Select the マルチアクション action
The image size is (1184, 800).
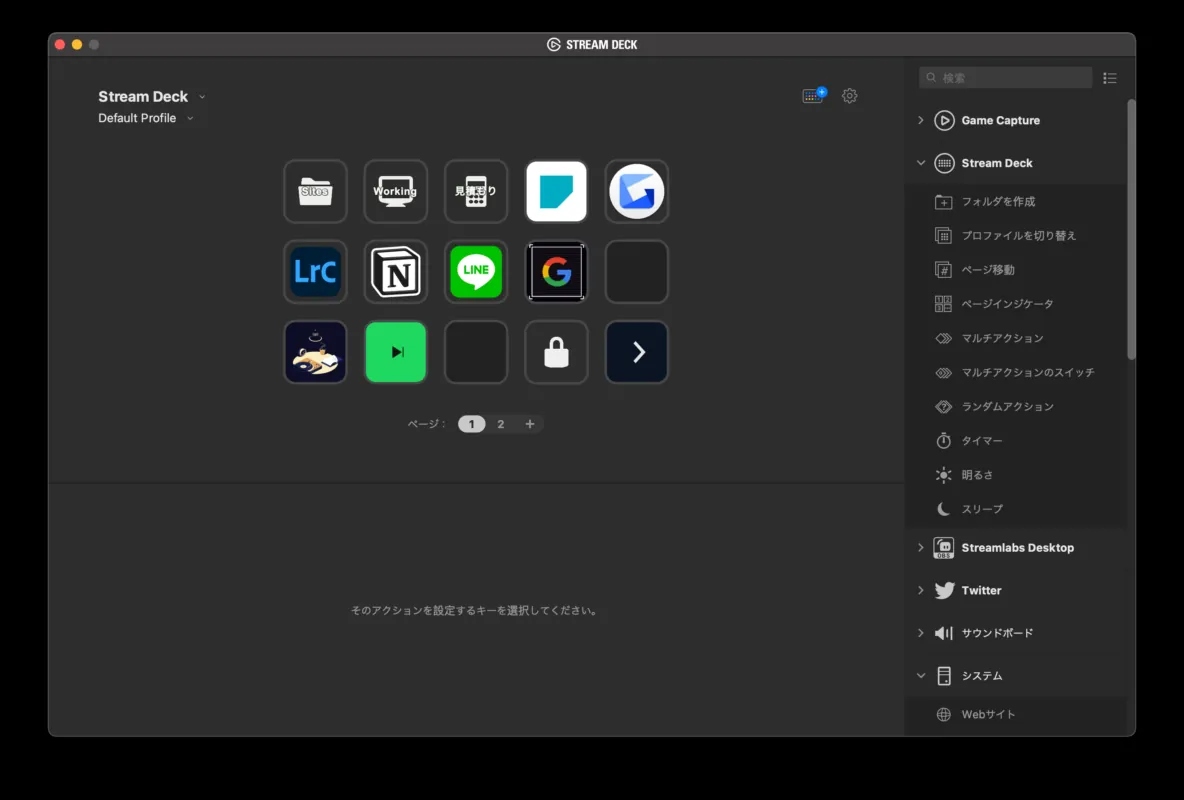[x=1001, y=338]
